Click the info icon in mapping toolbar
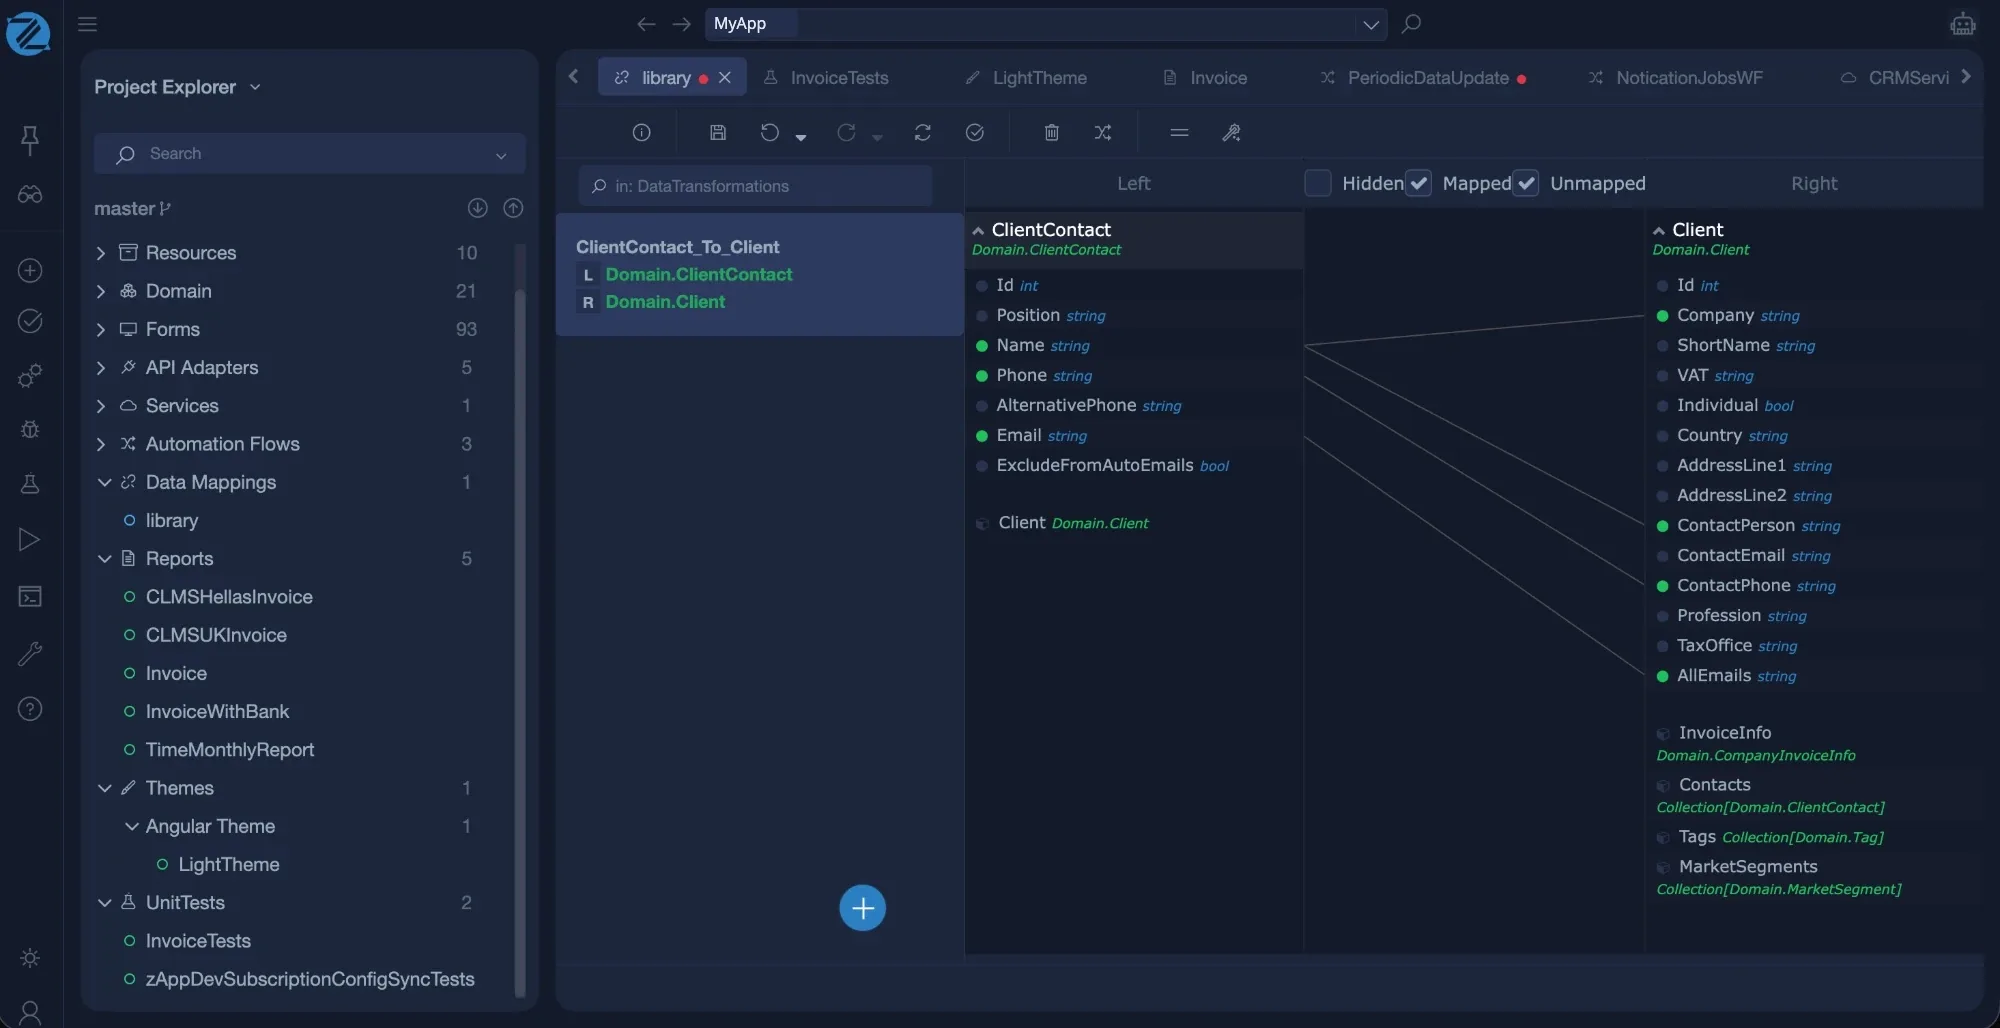The height and width of the screenshot is (1028, 2000). (642, 132)
